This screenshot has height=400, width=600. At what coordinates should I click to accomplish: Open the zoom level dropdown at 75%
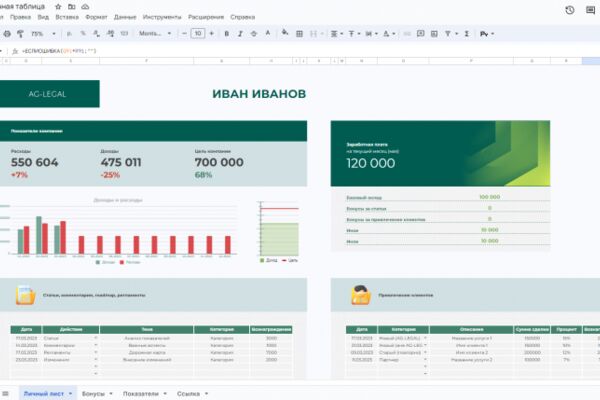point(43,34)
